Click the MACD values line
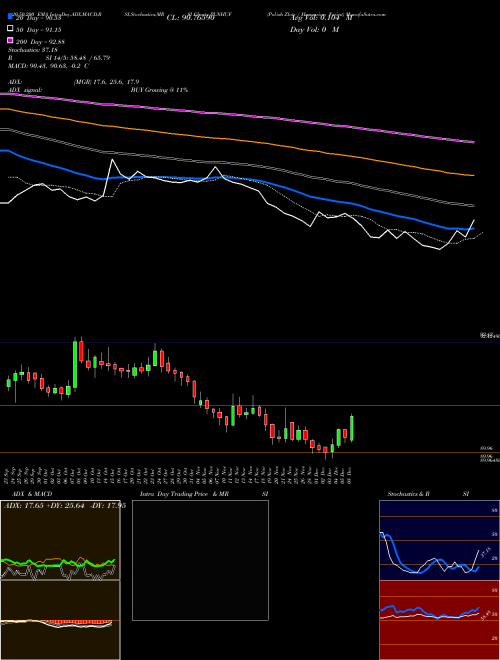500x660 pixels. 48,66
